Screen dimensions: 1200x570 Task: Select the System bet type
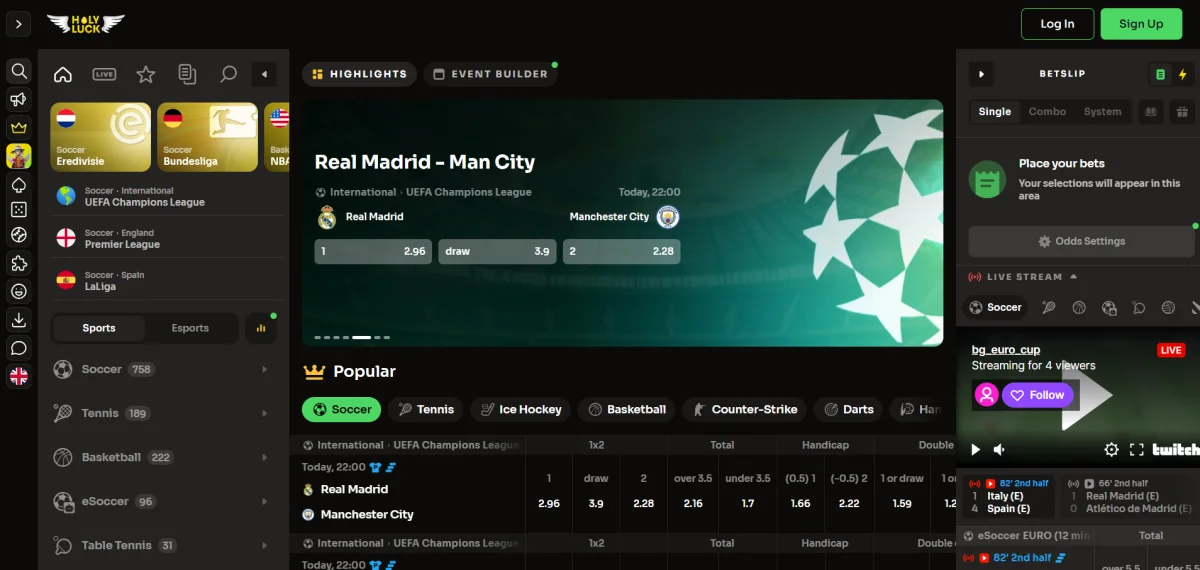point(1102,112)
